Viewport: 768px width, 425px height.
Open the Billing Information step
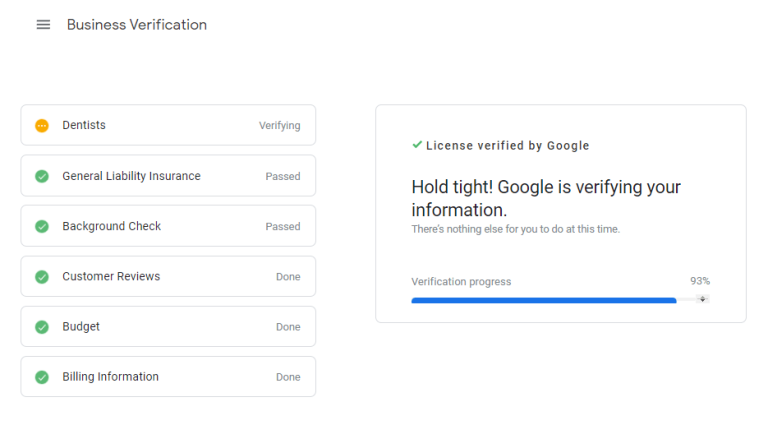pos(168,377)
